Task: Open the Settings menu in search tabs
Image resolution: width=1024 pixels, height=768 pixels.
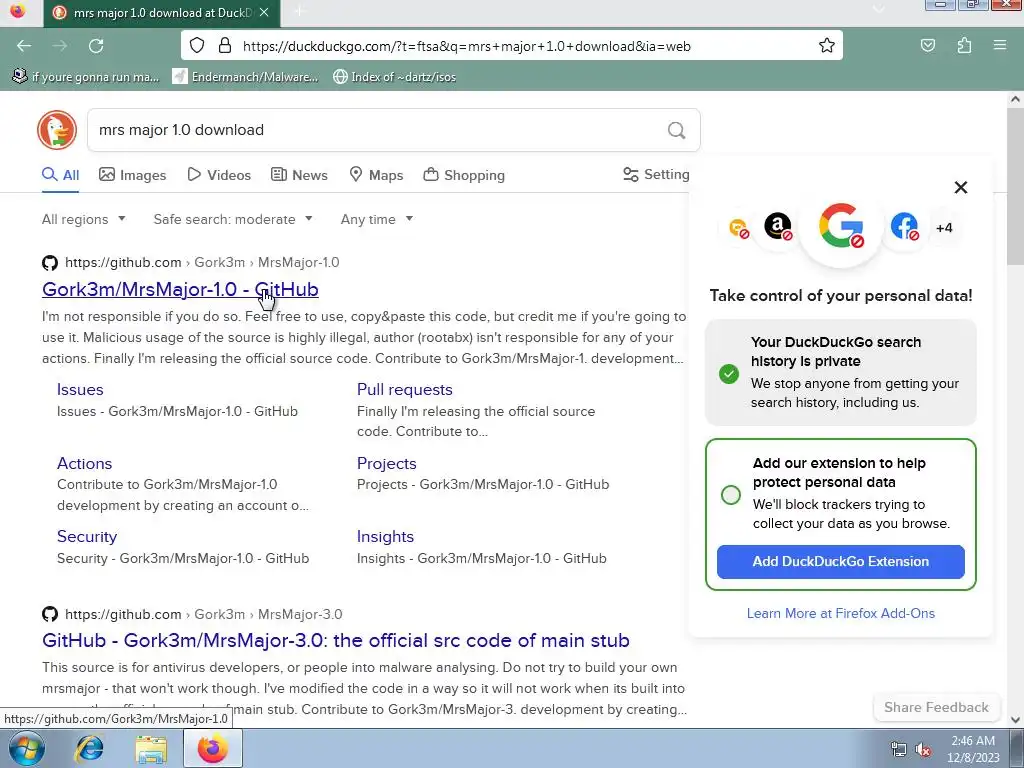Action: click(656, 174)
